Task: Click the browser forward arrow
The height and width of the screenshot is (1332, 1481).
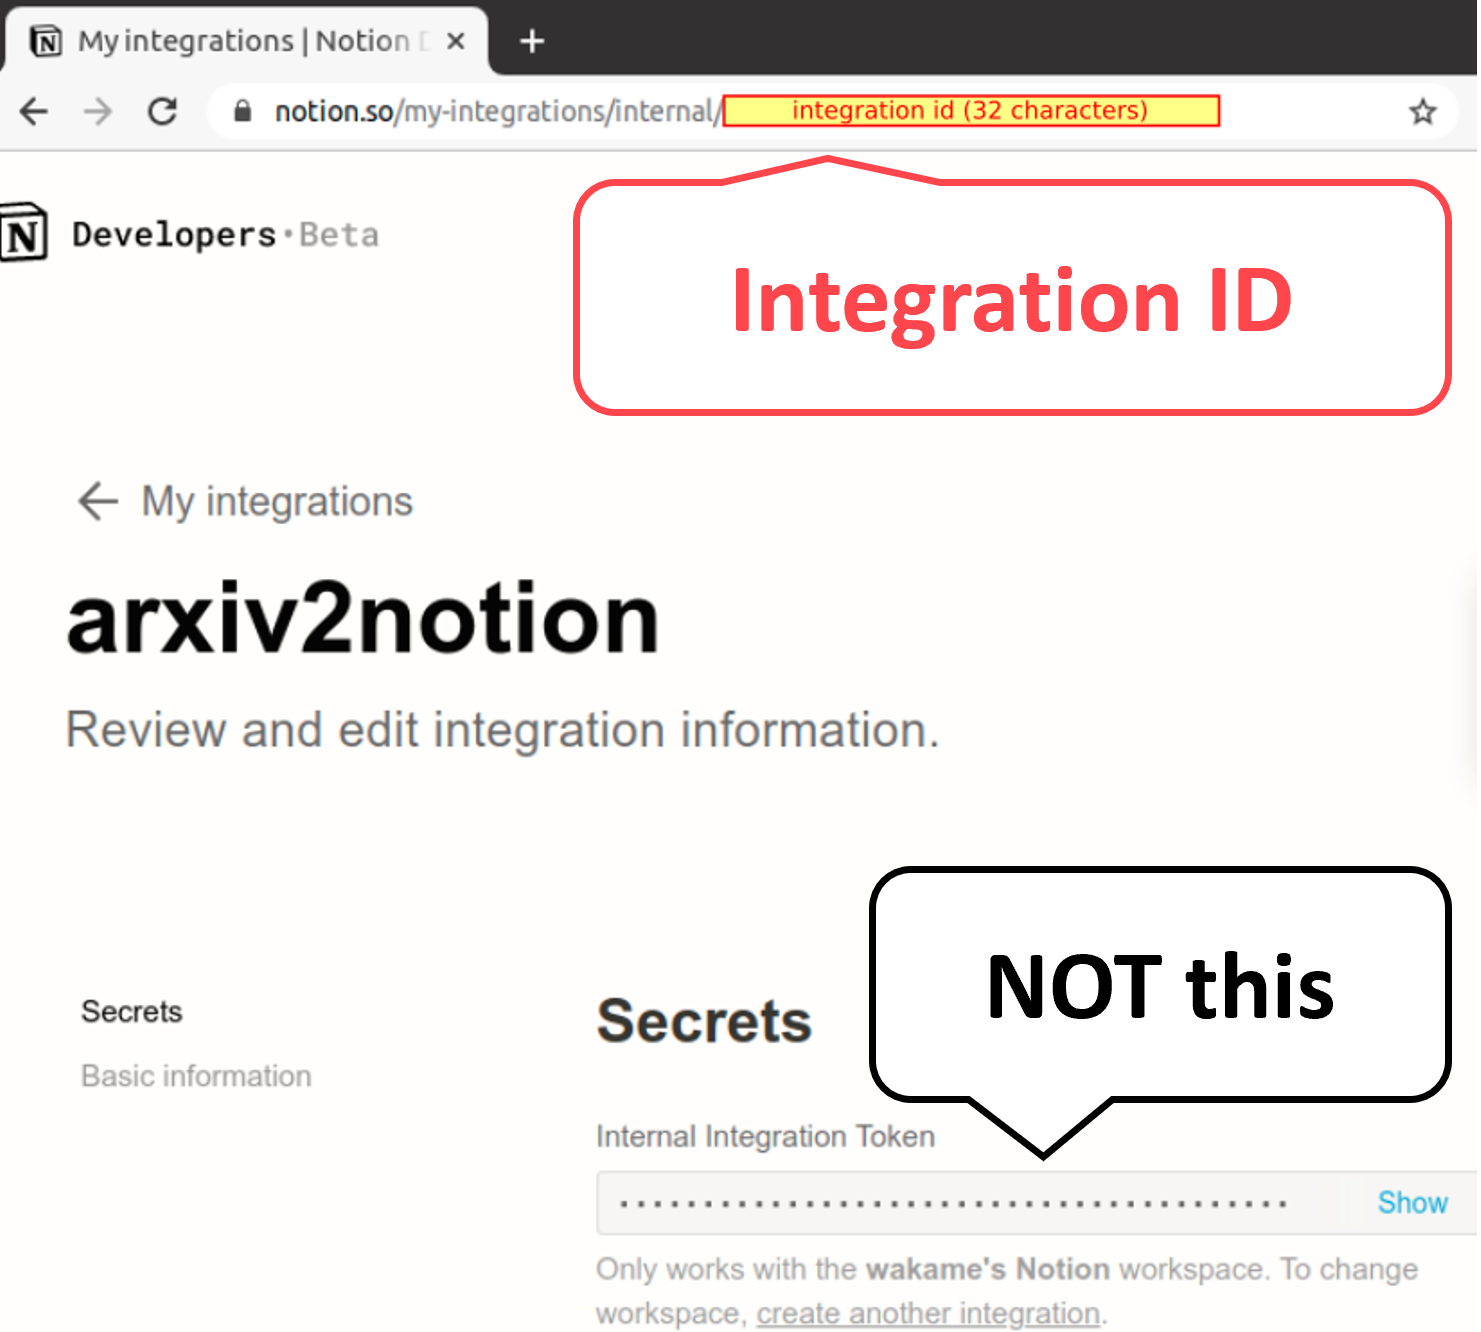Action: pyautogui.click(x=98, y=111)
